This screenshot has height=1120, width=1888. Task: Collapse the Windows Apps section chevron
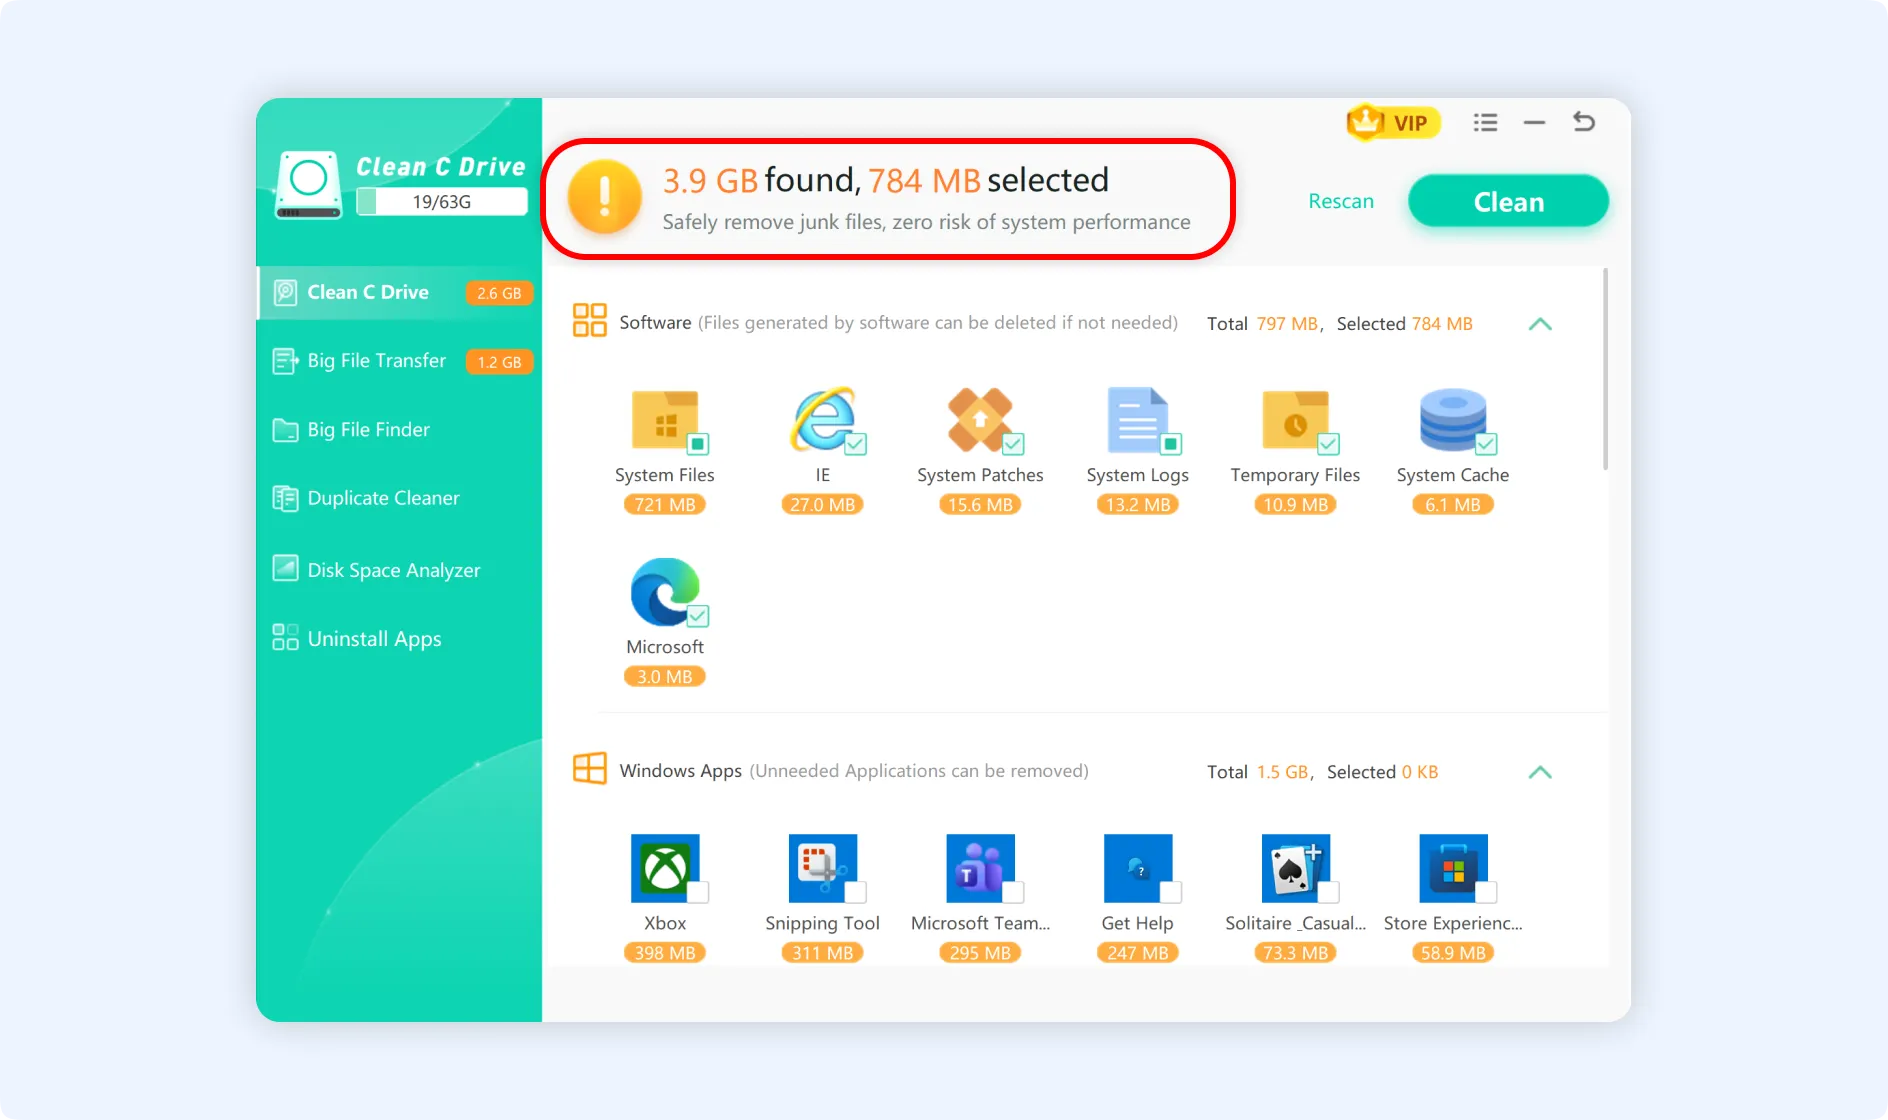tap(1540, 771)
